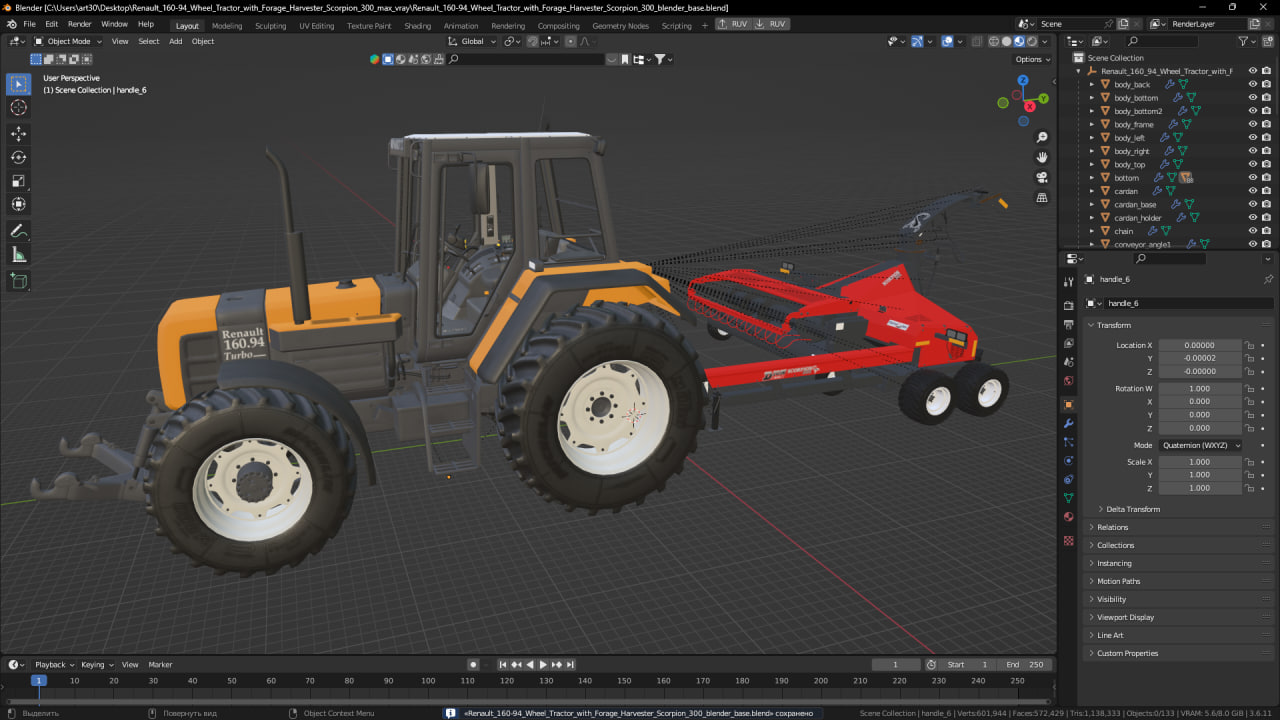Screen dimensions: 1280x720
Task: Switch to Wireframe viewport shading
Action: pos(994,42)
